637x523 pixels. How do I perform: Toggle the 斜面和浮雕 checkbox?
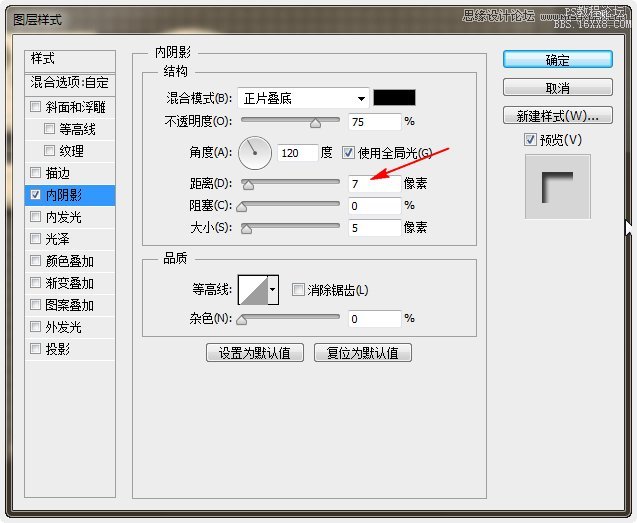[35, 106]
